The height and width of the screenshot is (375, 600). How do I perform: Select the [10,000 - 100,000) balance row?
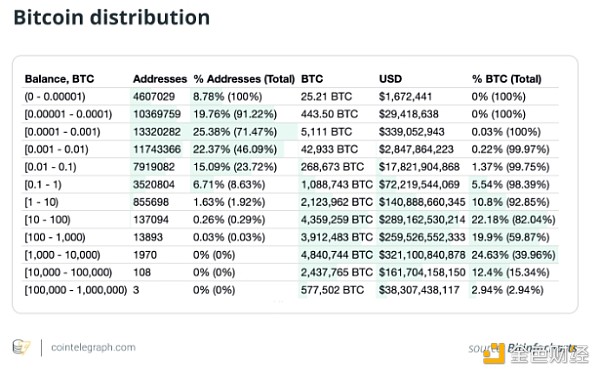point(291,272)
